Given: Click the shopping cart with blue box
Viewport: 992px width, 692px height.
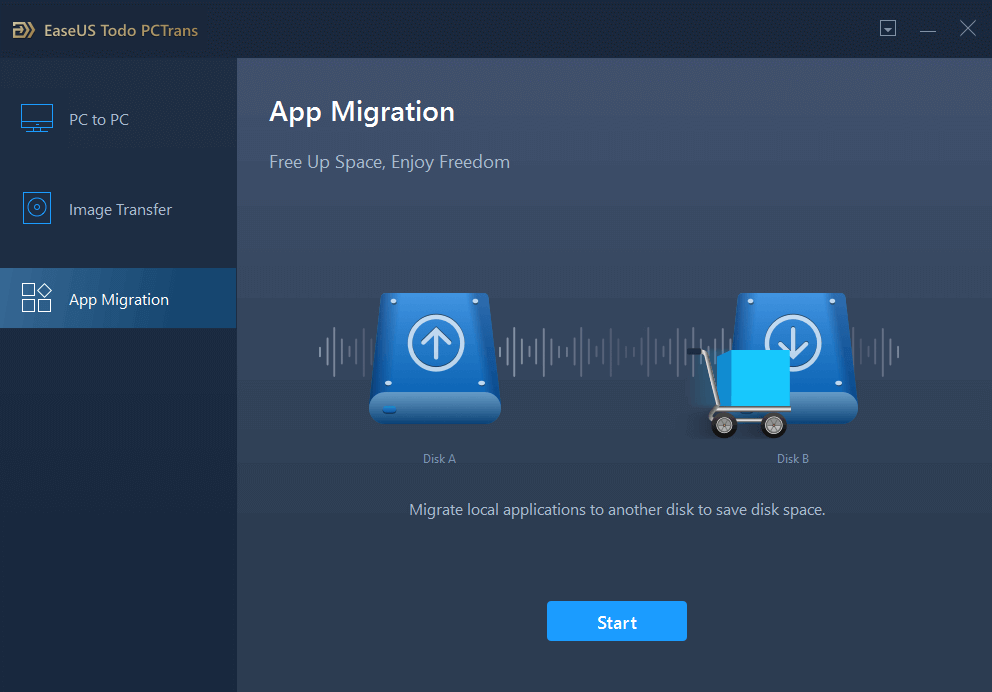Looking at the screenshot, I should coord(741,392).
